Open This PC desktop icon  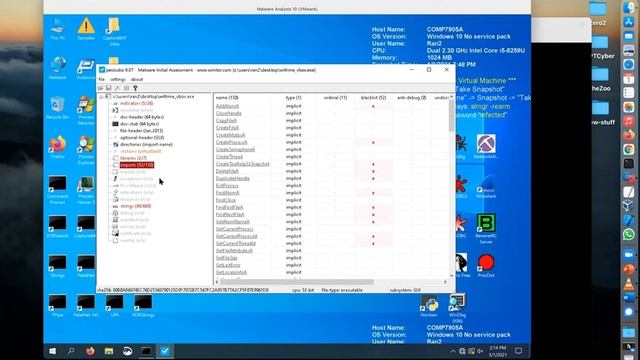coord(58,29)
